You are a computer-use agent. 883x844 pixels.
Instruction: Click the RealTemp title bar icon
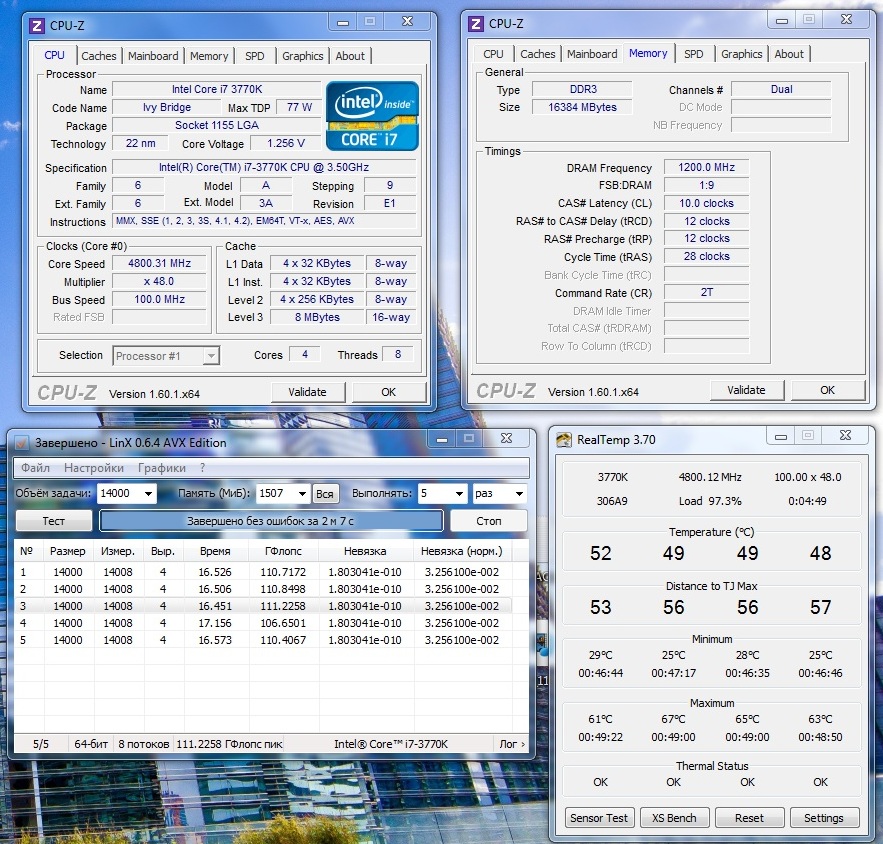(564, 440)
